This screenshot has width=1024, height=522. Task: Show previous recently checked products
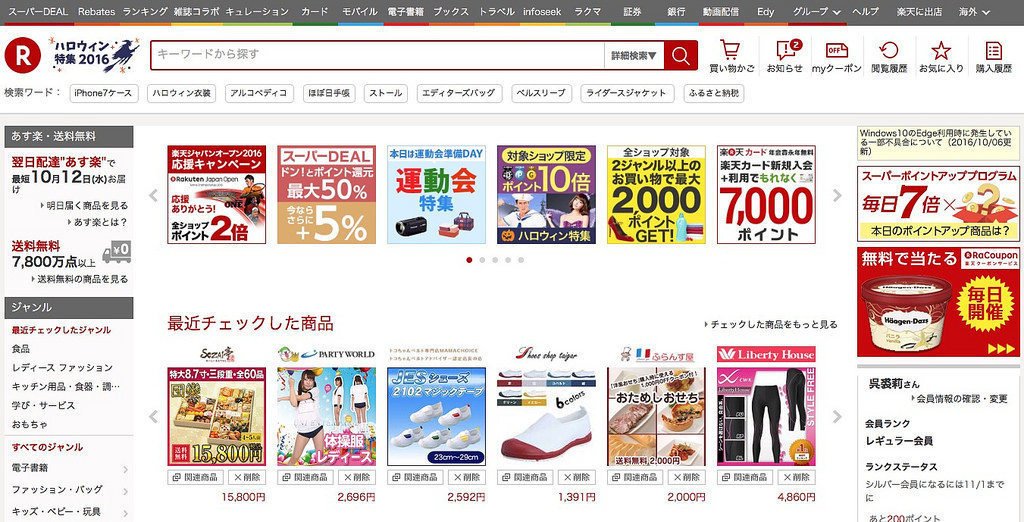tap(153, 417)
